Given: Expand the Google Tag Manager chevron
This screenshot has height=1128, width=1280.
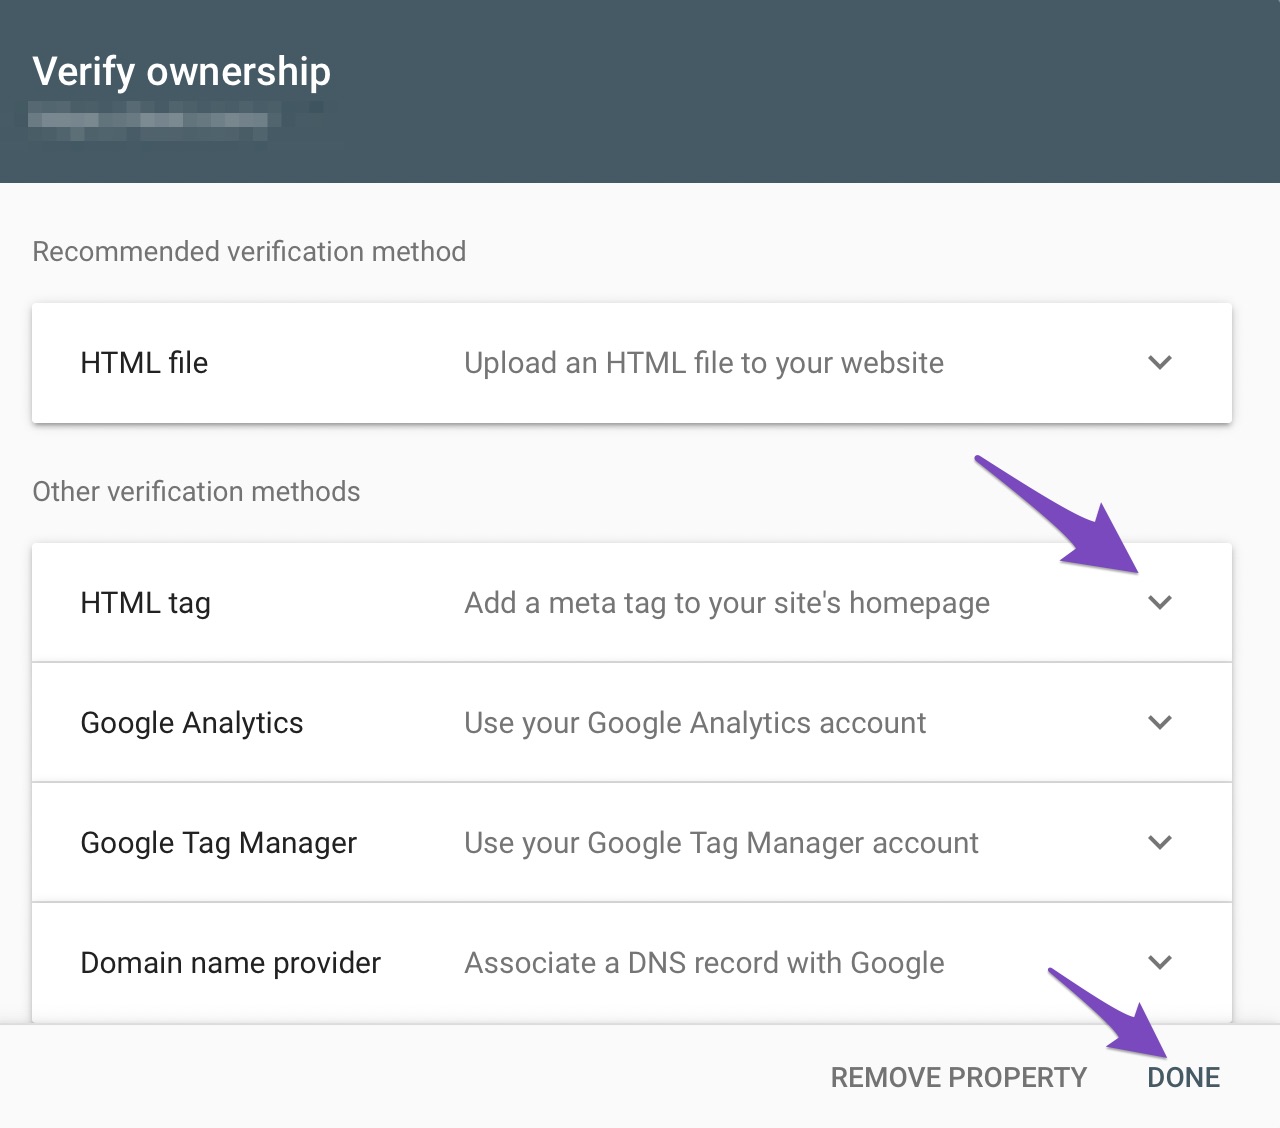Looking at the screenshot, I should coord(1160,843).
